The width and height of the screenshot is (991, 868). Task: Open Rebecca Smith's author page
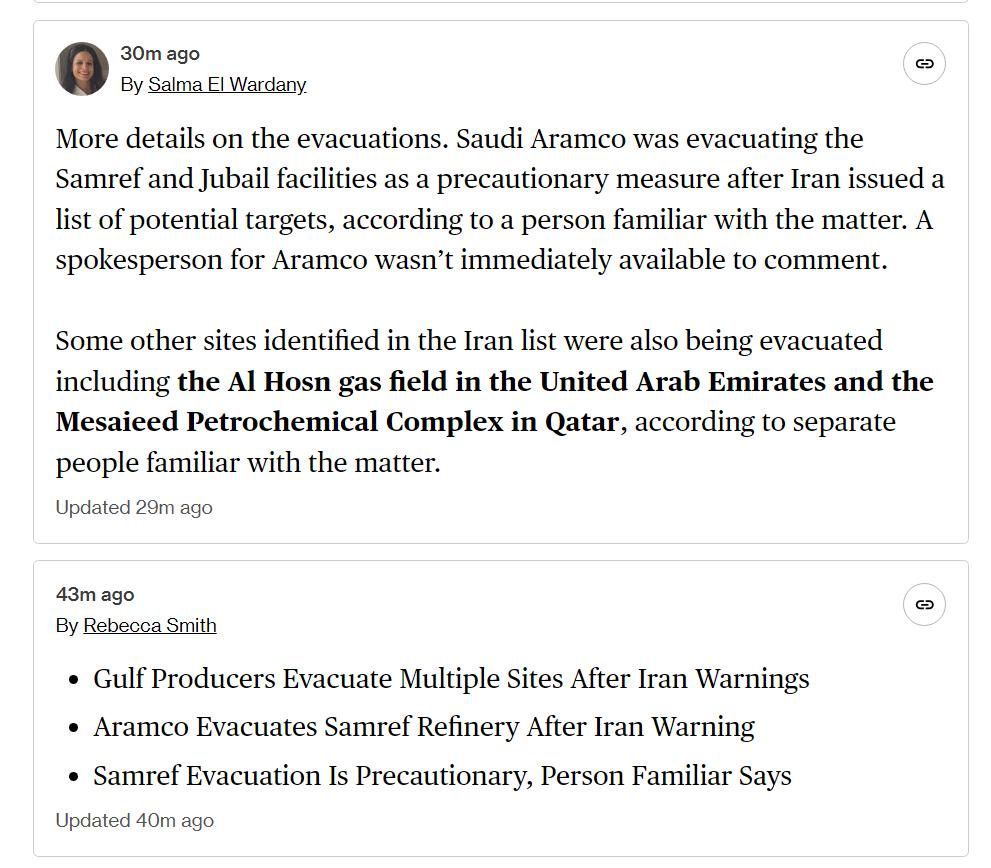pos(150,626)
